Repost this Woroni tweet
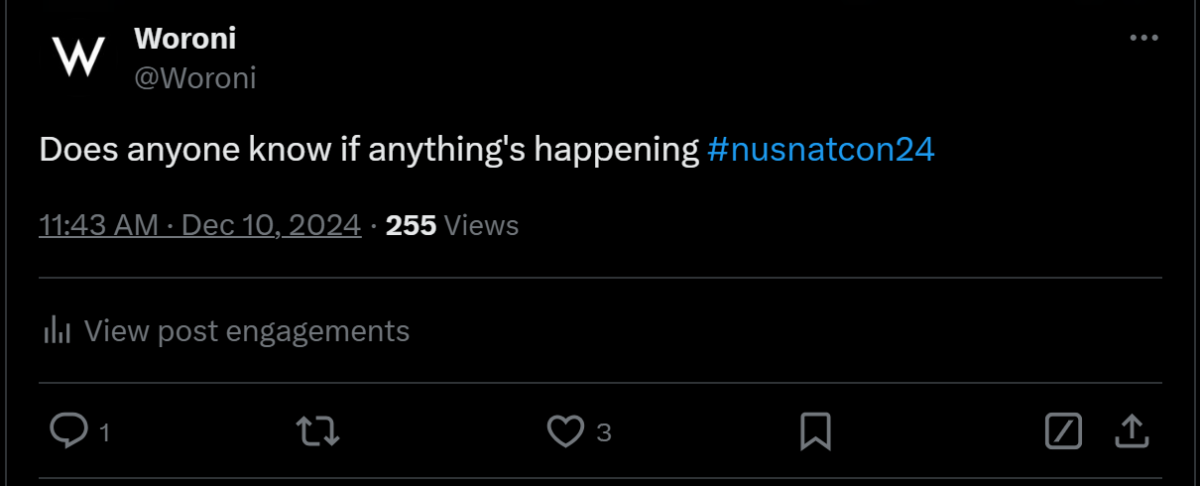This screenshot has width=1200, height=486. (x=319, y=432)
